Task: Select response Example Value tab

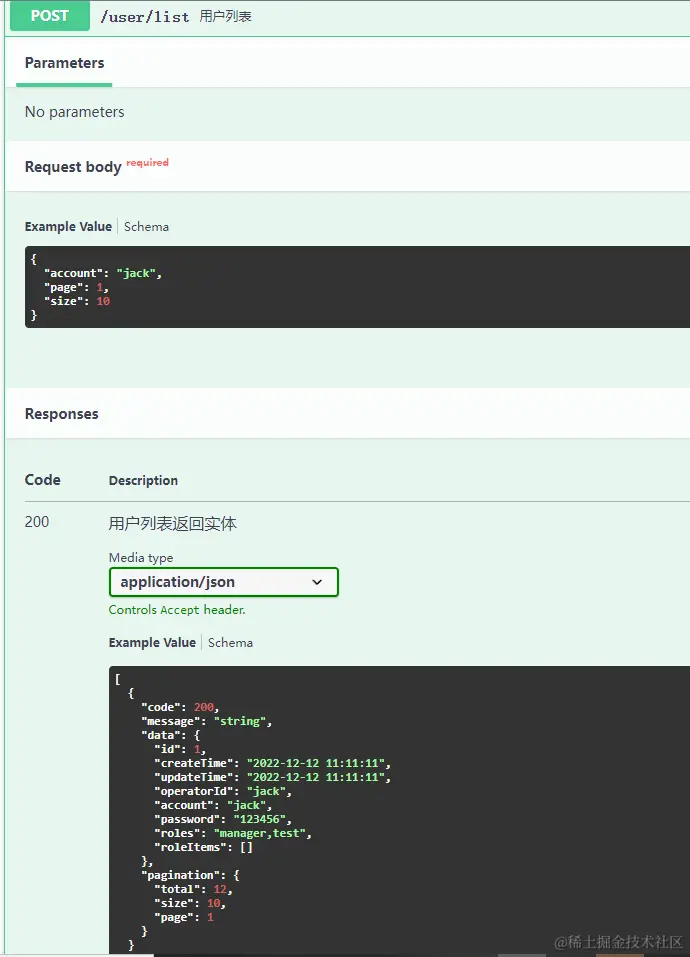Action: [x=152, y=643]
